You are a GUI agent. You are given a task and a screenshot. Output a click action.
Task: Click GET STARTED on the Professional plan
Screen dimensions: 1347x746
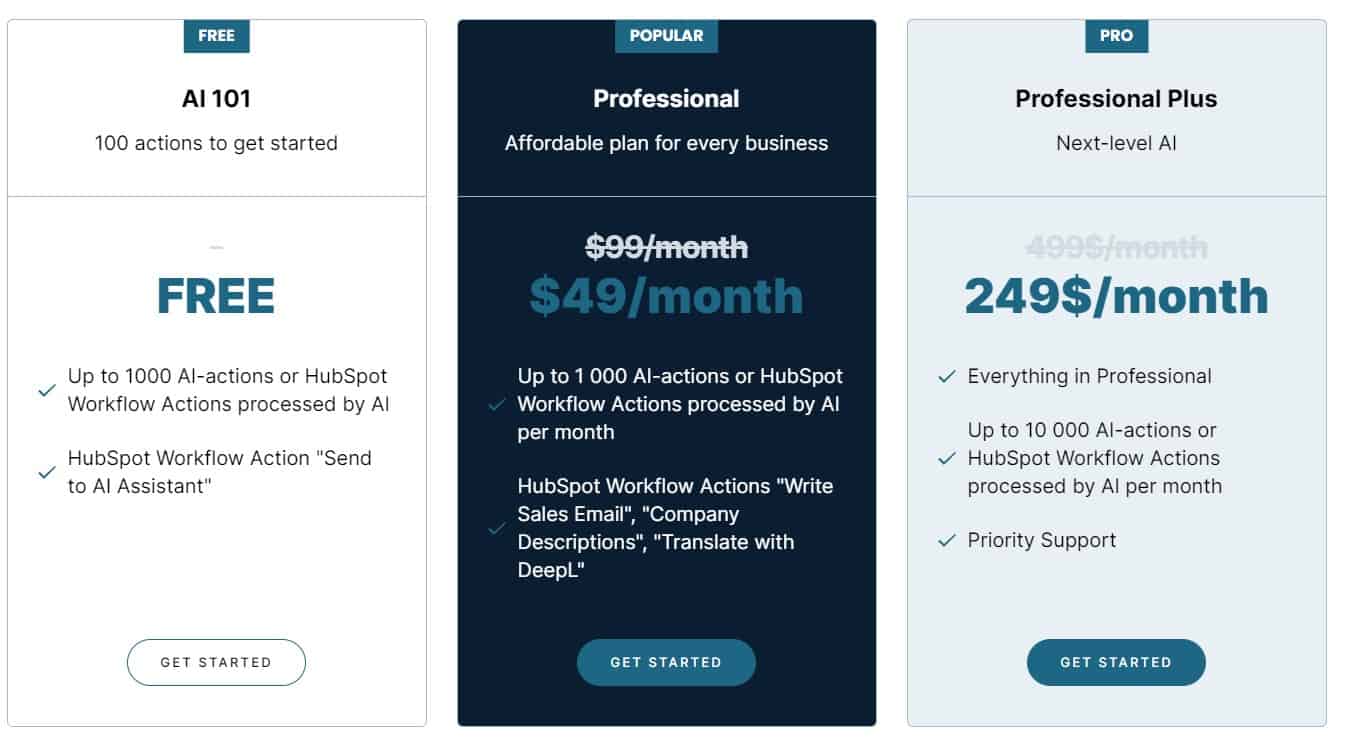[x=666, y=662]
